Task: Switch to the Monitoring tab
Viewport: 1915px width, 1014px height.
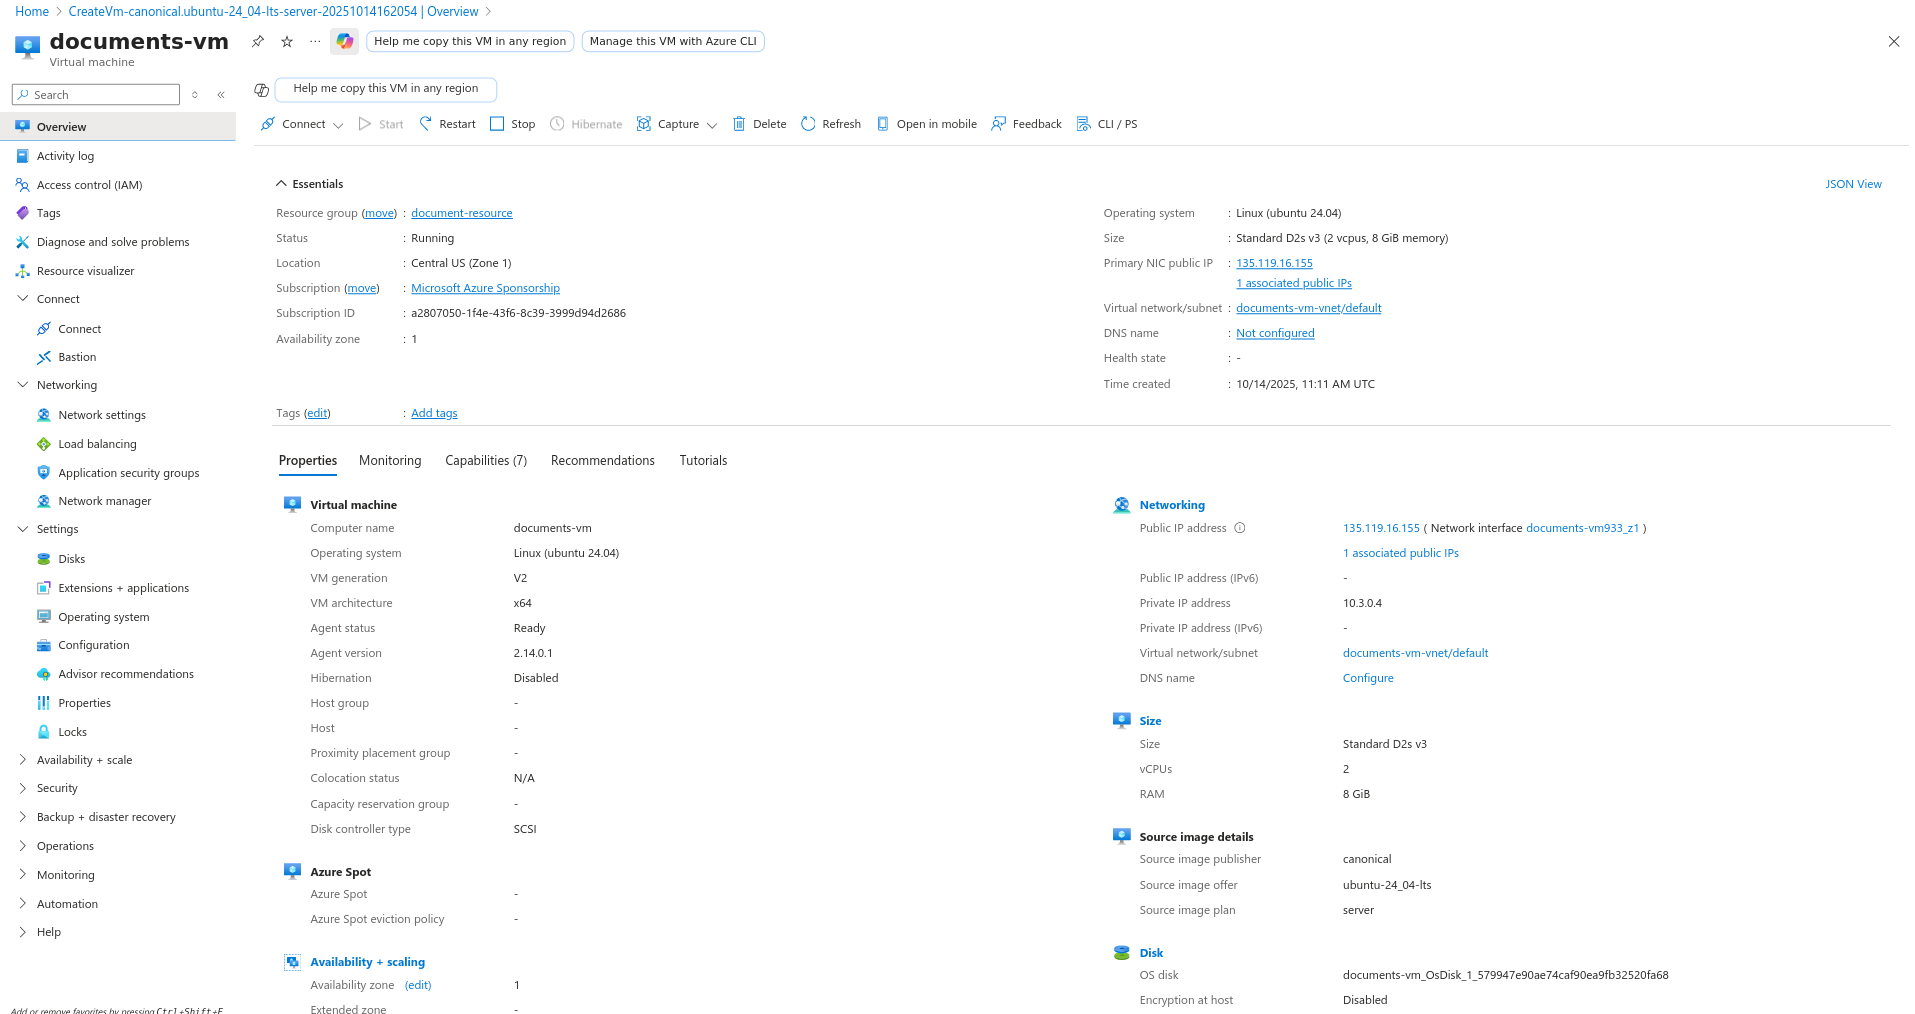Action: pos(390,461)
